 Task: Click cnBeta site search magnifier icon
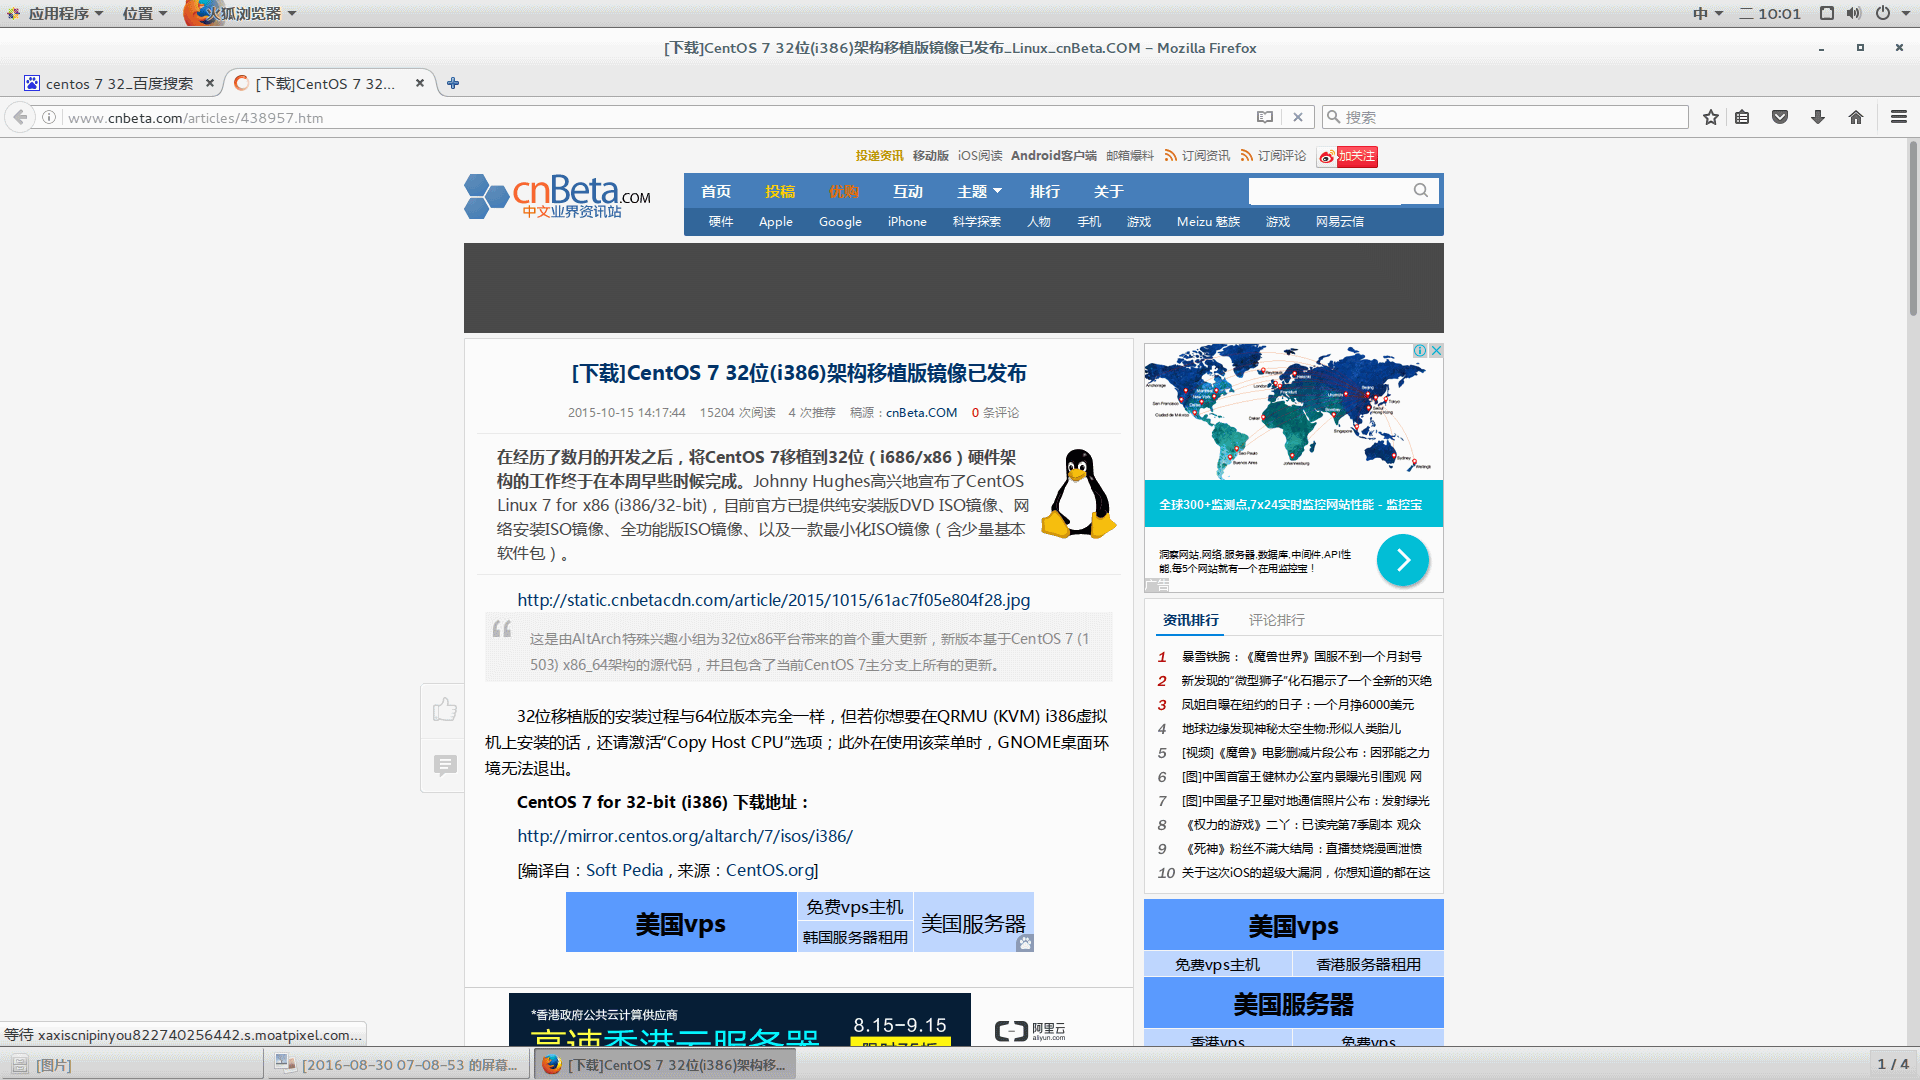(1421, 190)
